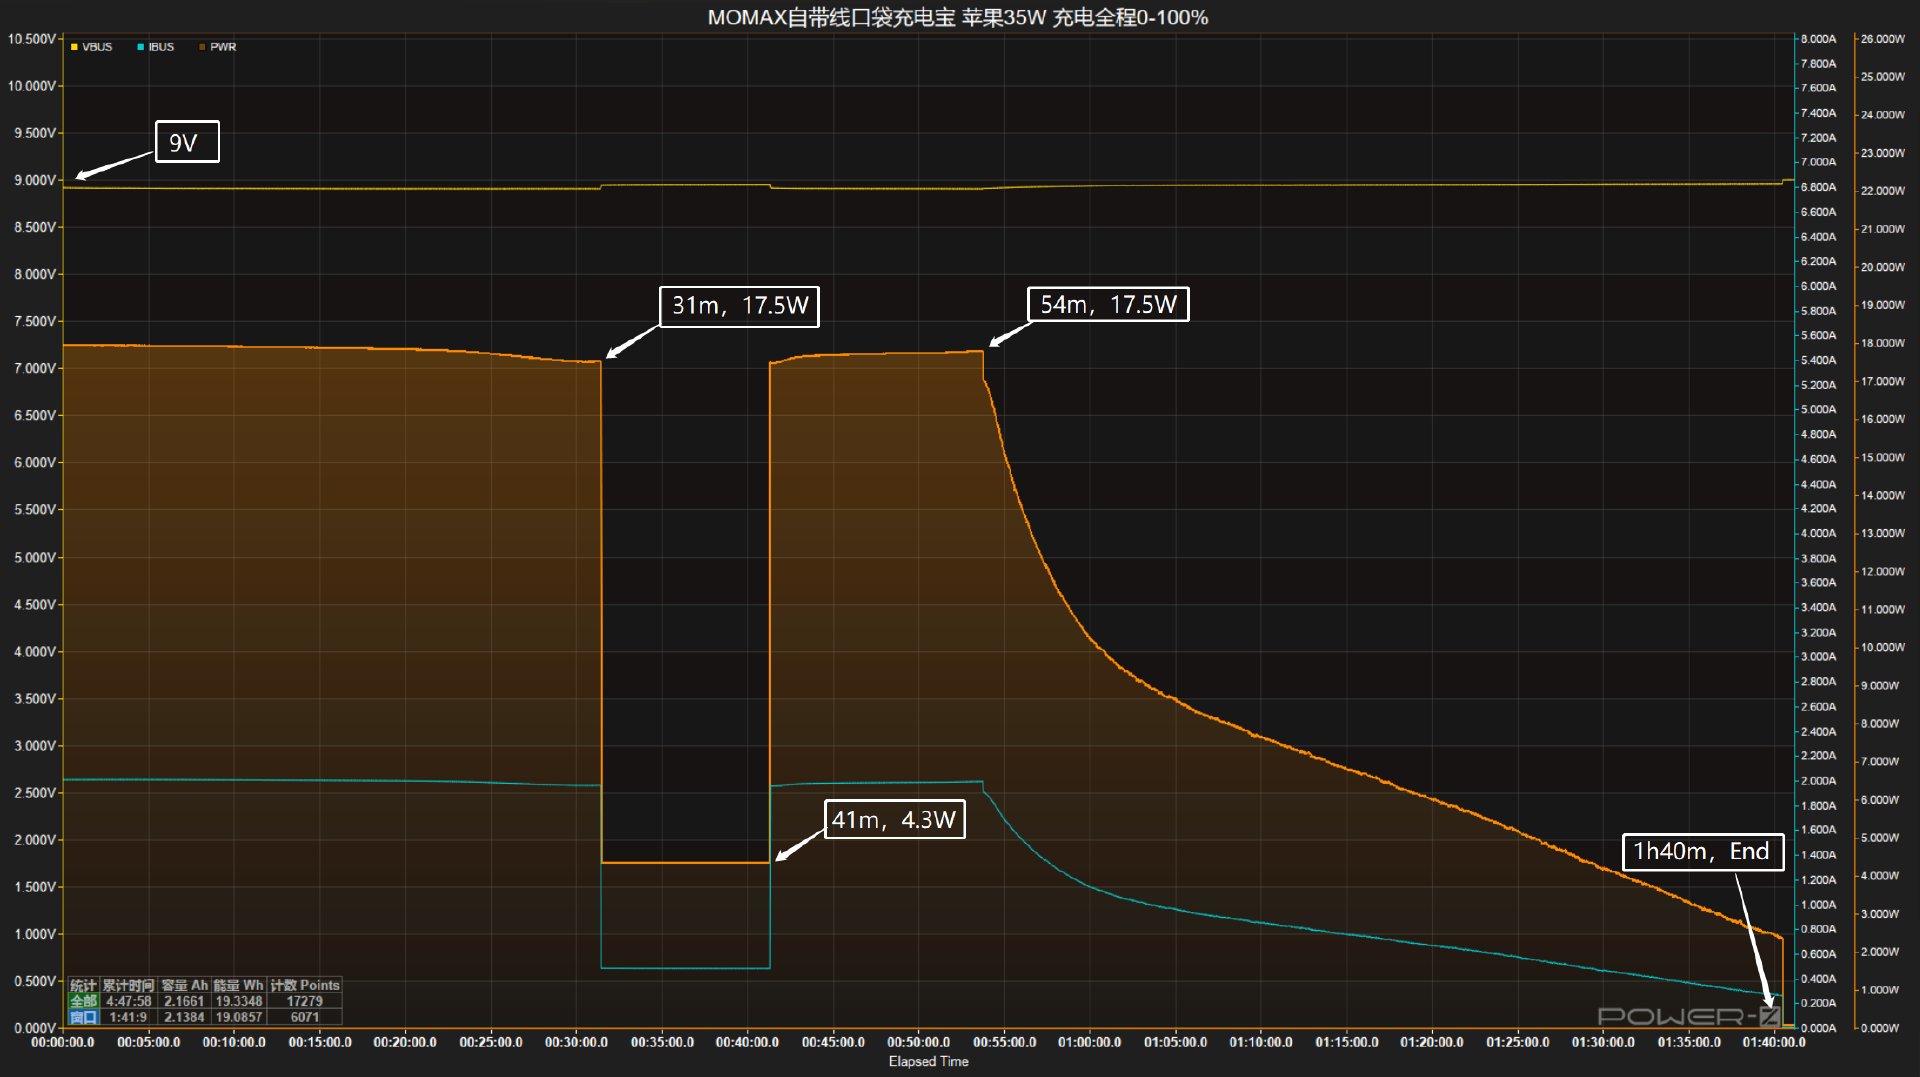Click the chart title beginning with MOMAX
This screenshot has width=1920, height=1077.
[958, 17]
